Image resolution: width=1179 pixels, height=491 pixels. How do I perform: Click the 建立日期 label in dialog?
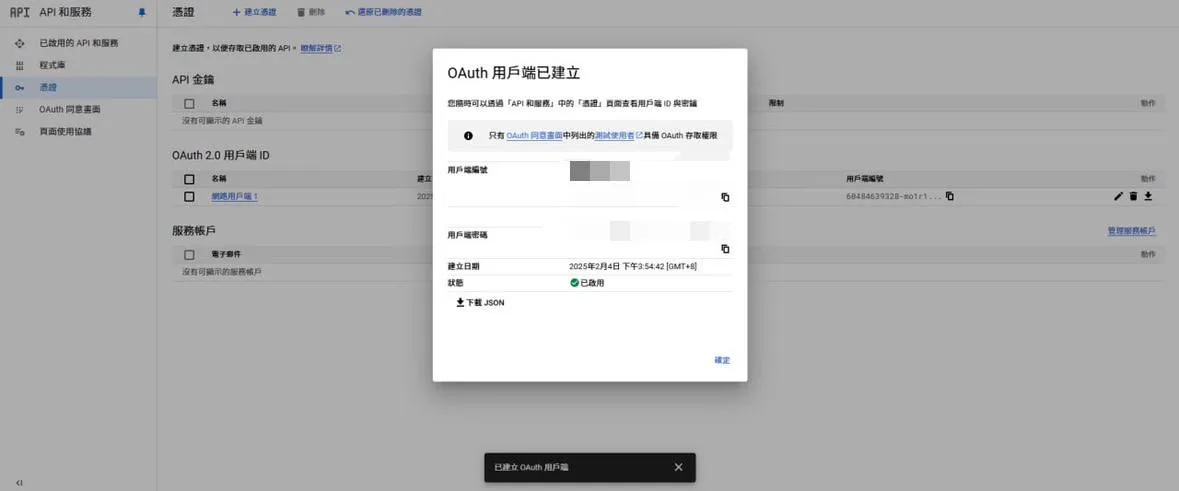[463, 266]
